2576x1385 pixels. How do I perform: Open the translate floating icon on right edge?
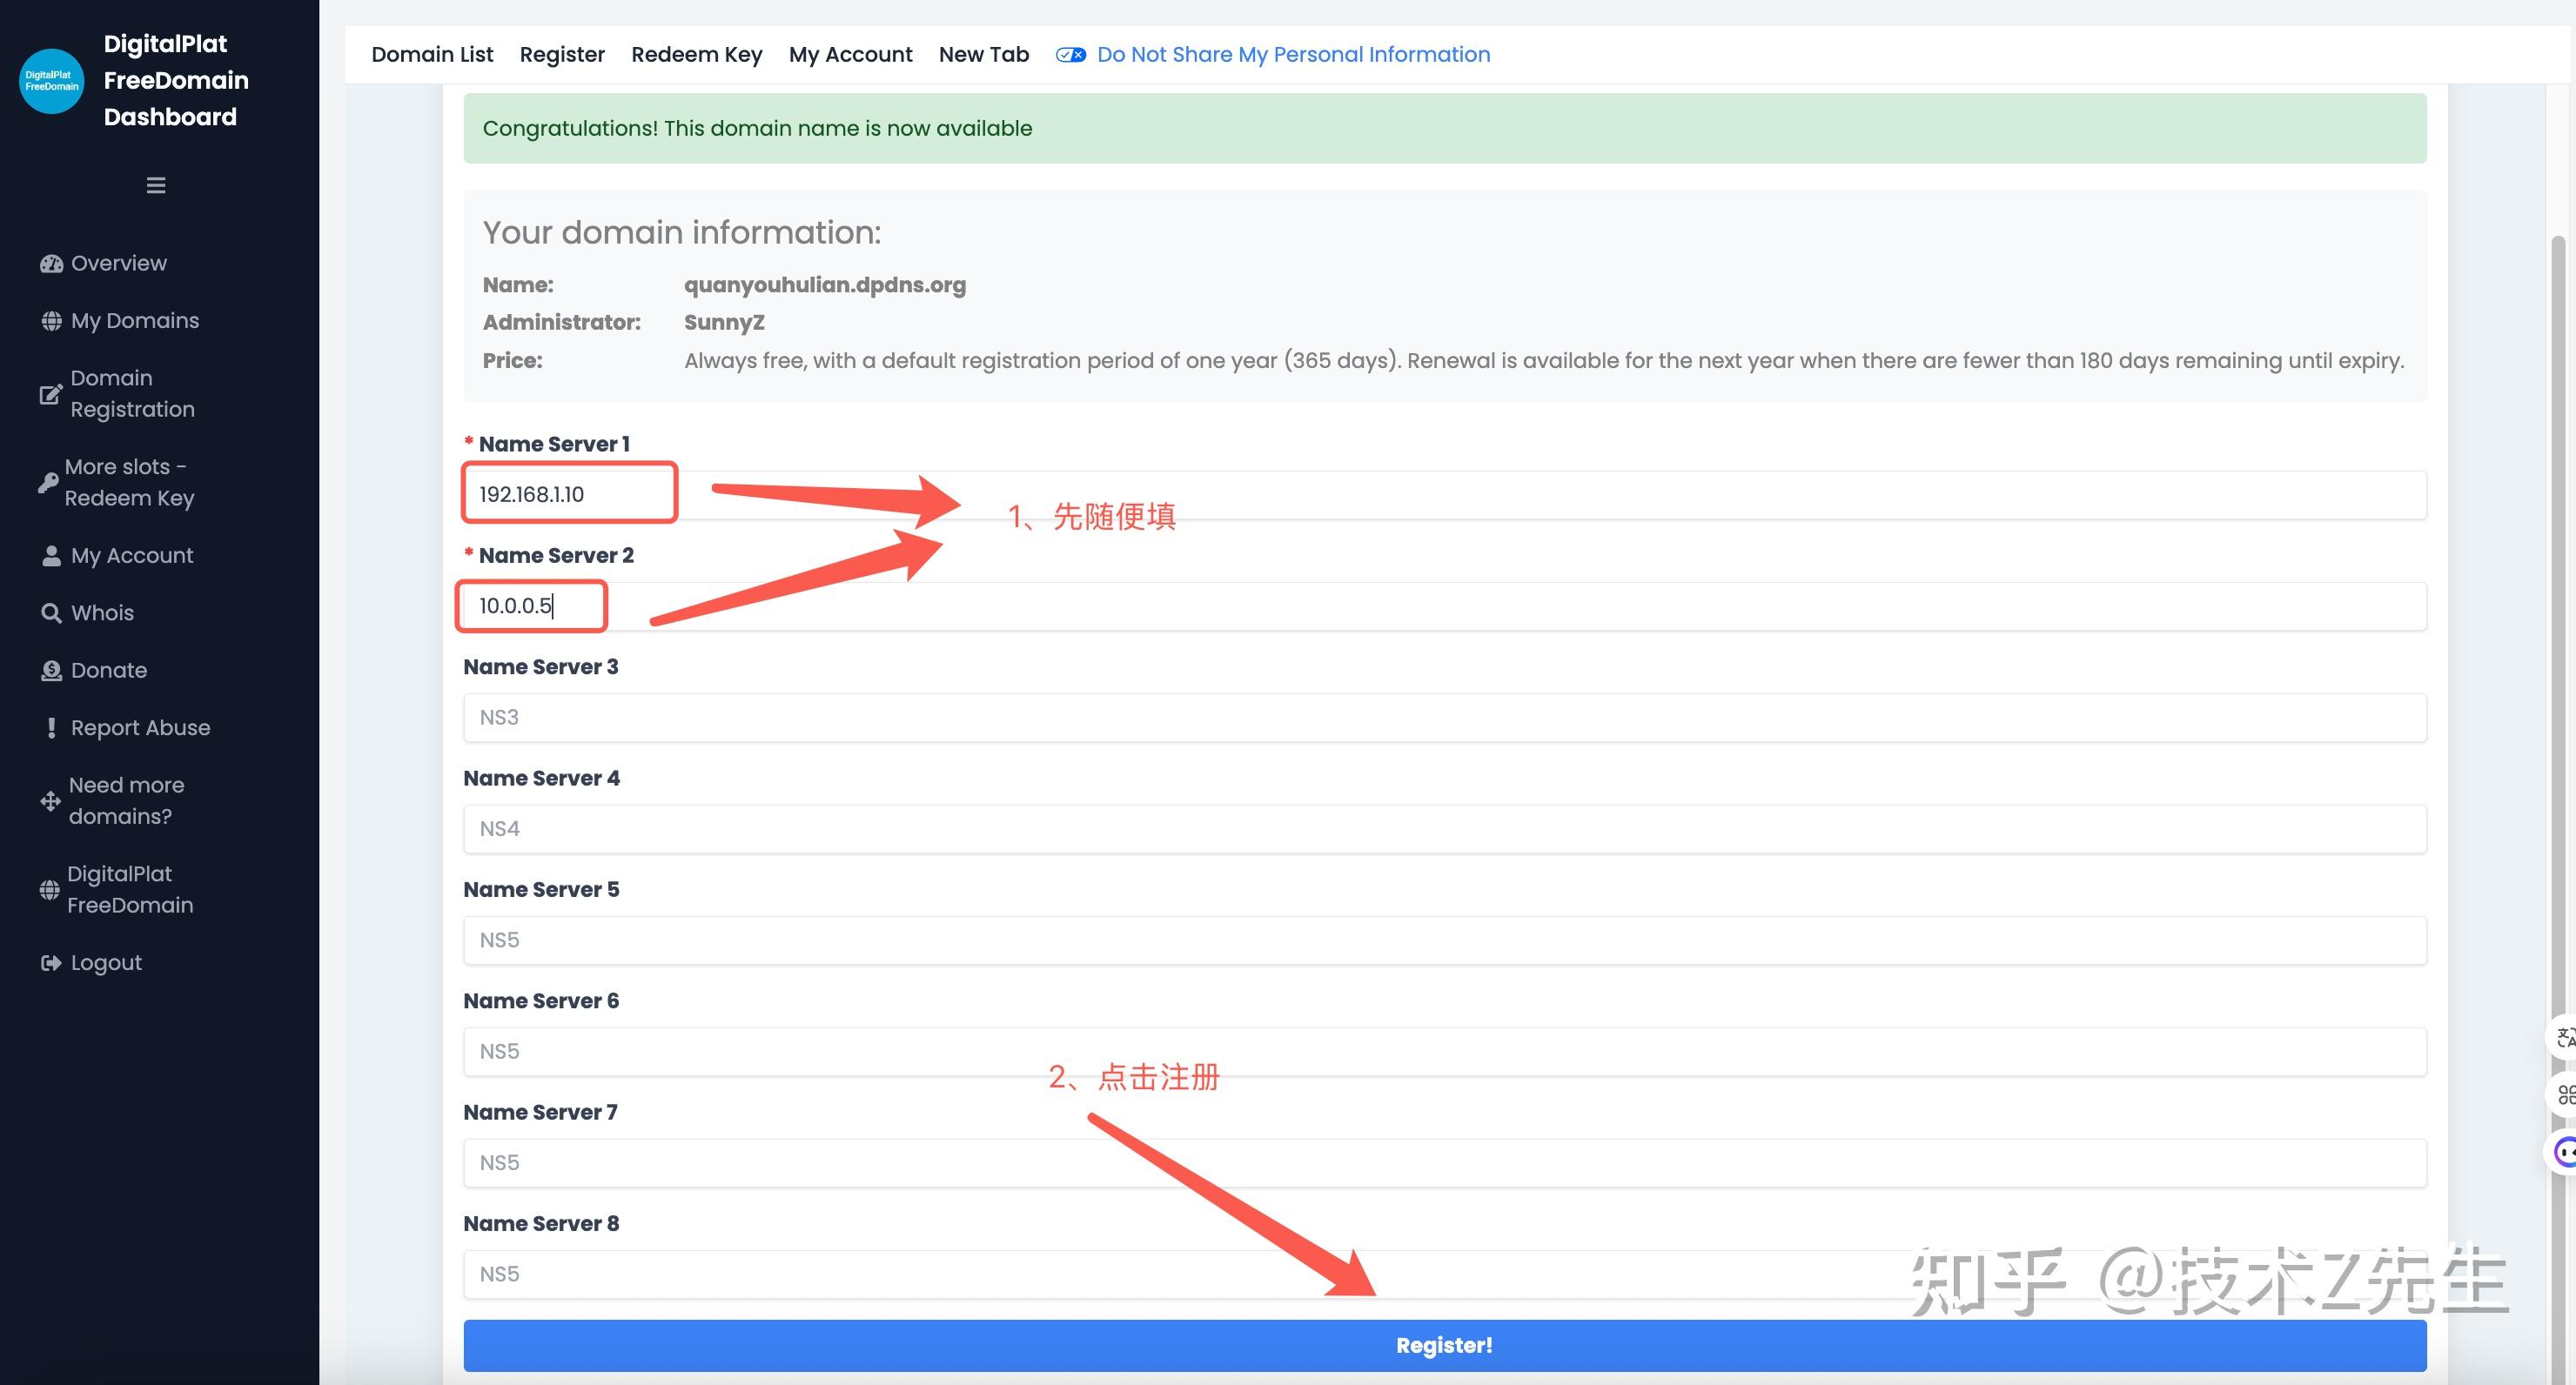tap(2563, 1038)
